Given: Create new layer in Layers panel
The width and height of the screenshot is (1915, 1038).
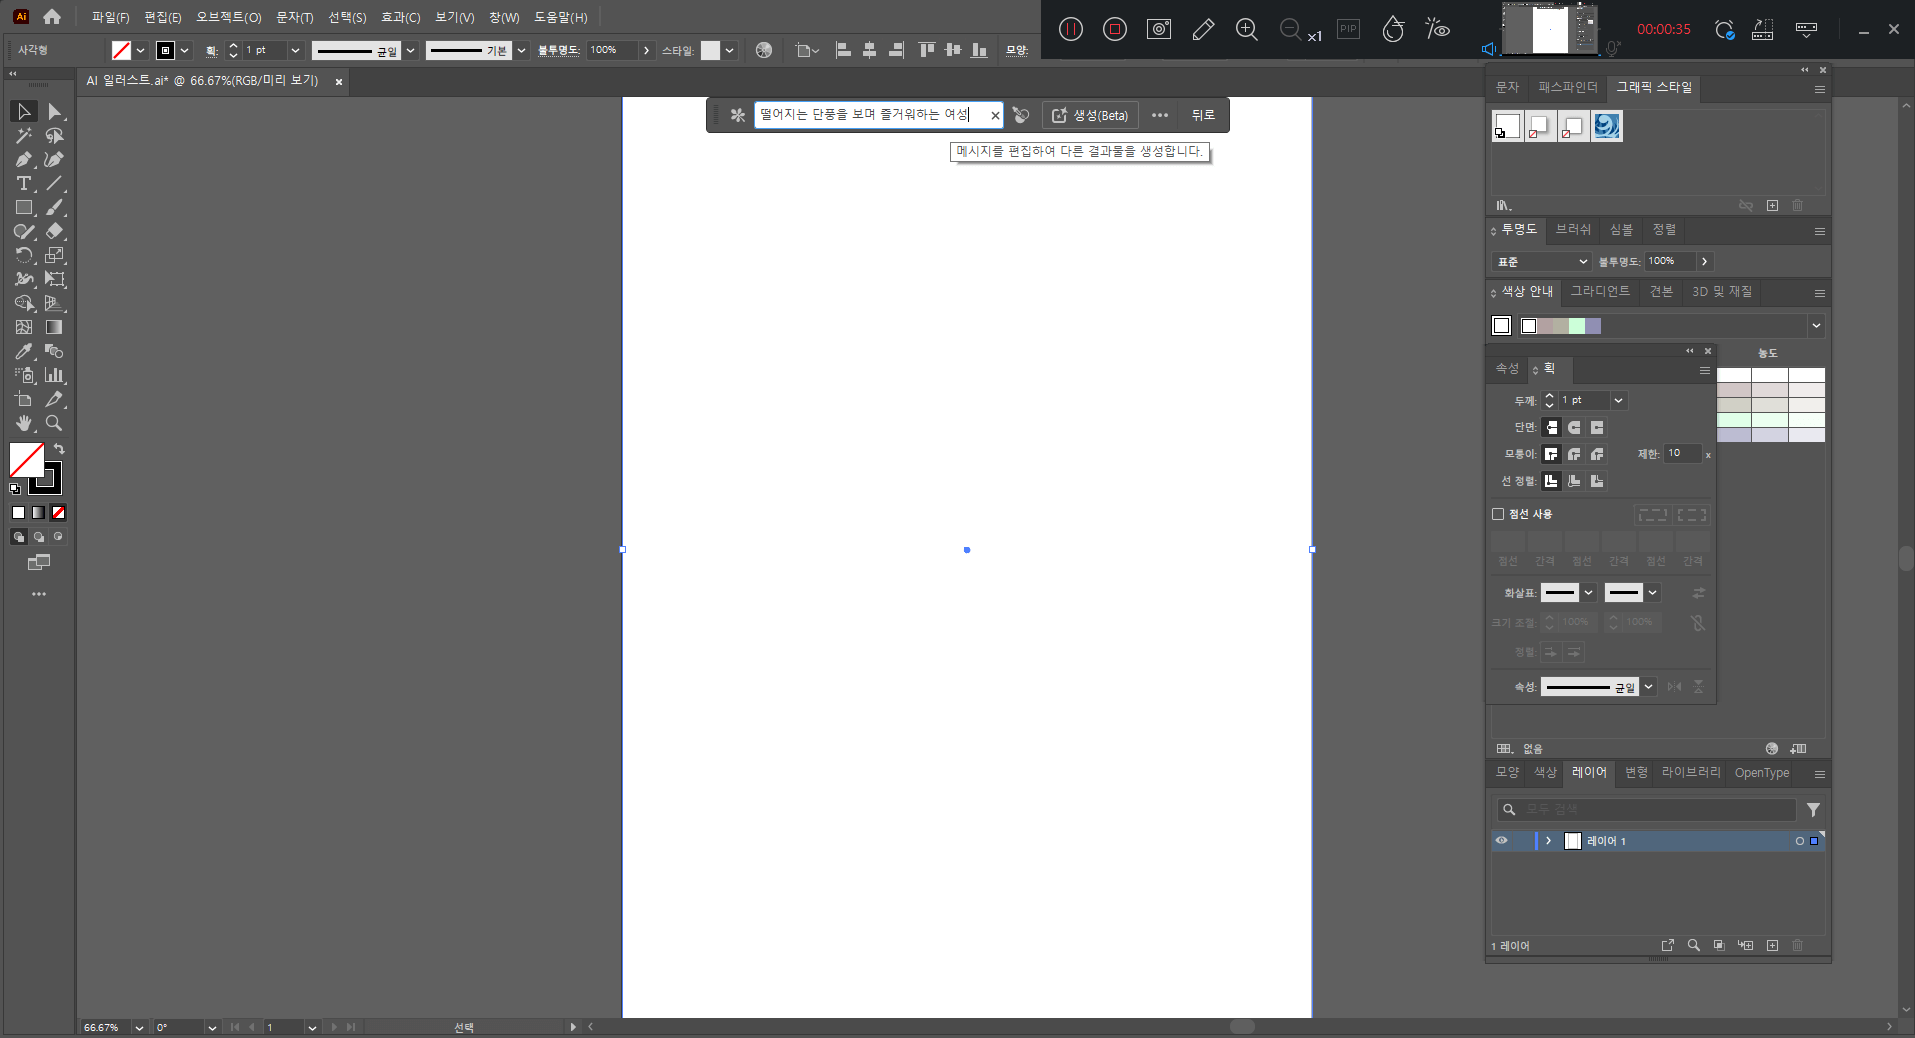Looking at the screenshot, I should (x=1772, y=945).
